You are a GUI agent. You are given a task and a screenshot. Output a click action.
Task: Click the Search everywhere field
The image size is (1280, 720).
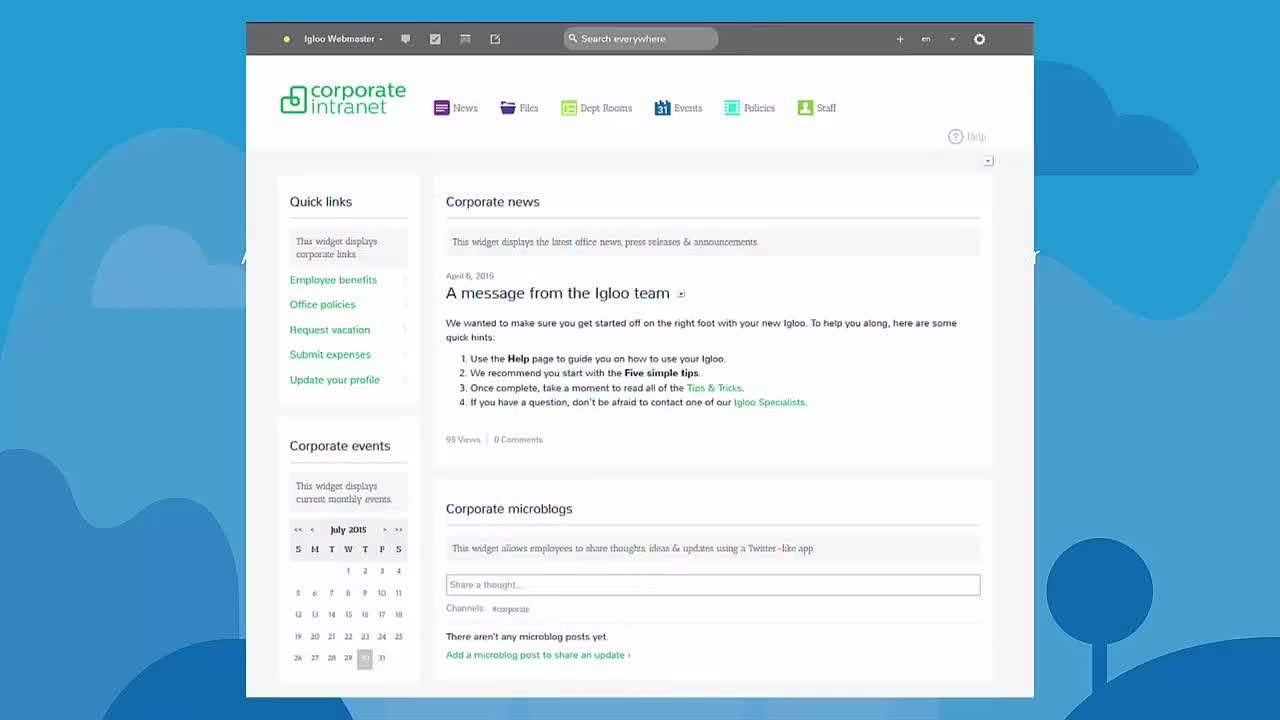pos(641,39)
